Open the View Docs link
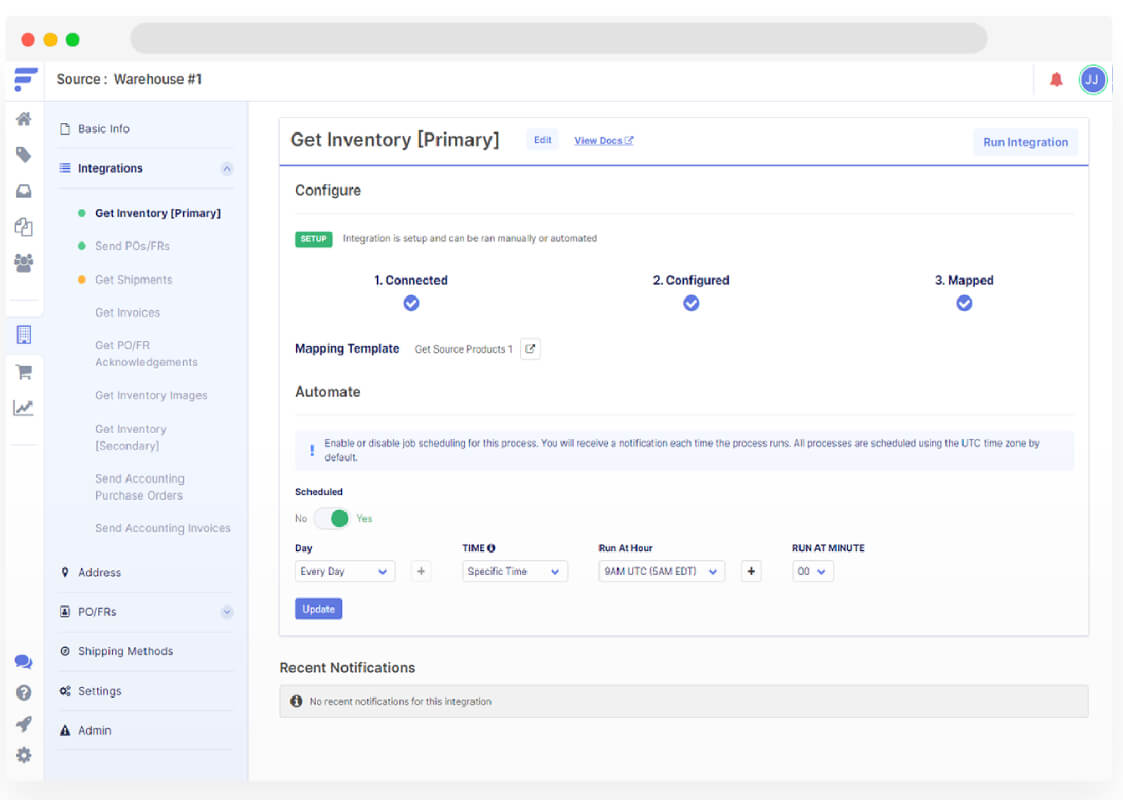Image resolution: width=1123 pixels, height=800 pixels. 603,140
